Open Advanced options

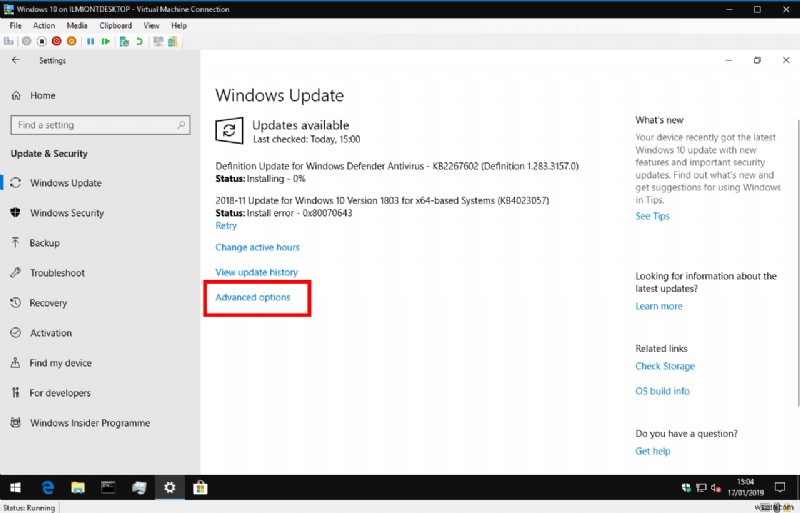[253, 298]
